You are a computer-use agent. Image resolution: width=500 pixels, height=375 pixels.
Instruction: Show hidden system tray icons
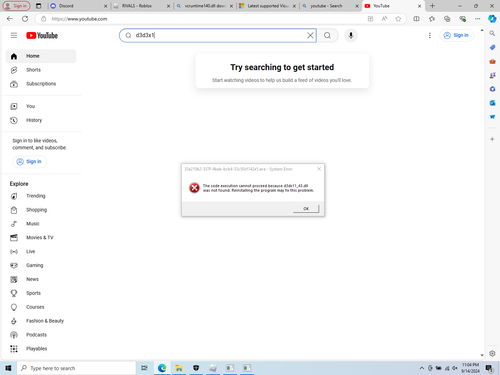(422, 368)
